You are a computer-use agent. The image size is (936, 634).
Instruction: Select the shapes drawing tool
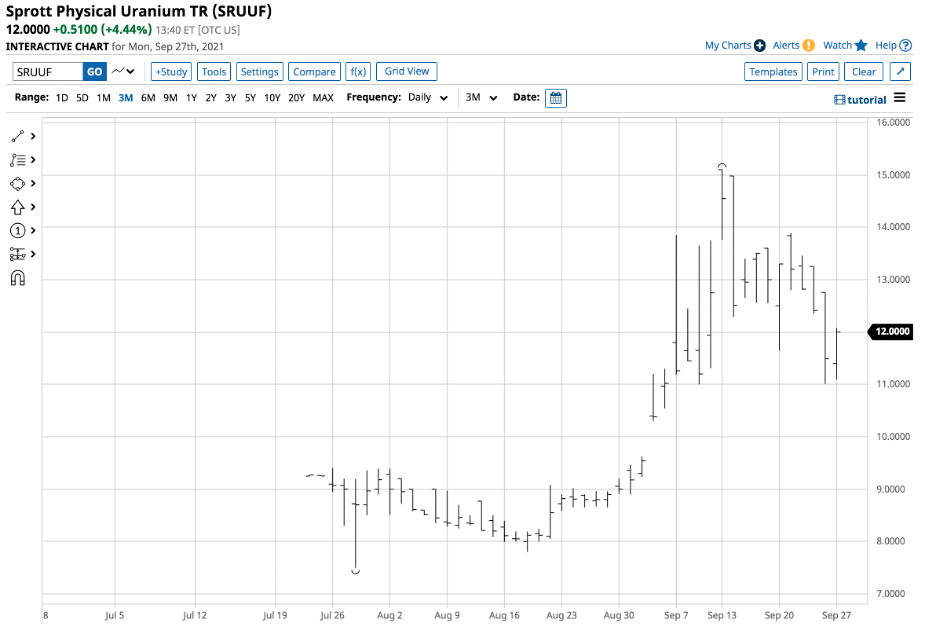17,184
